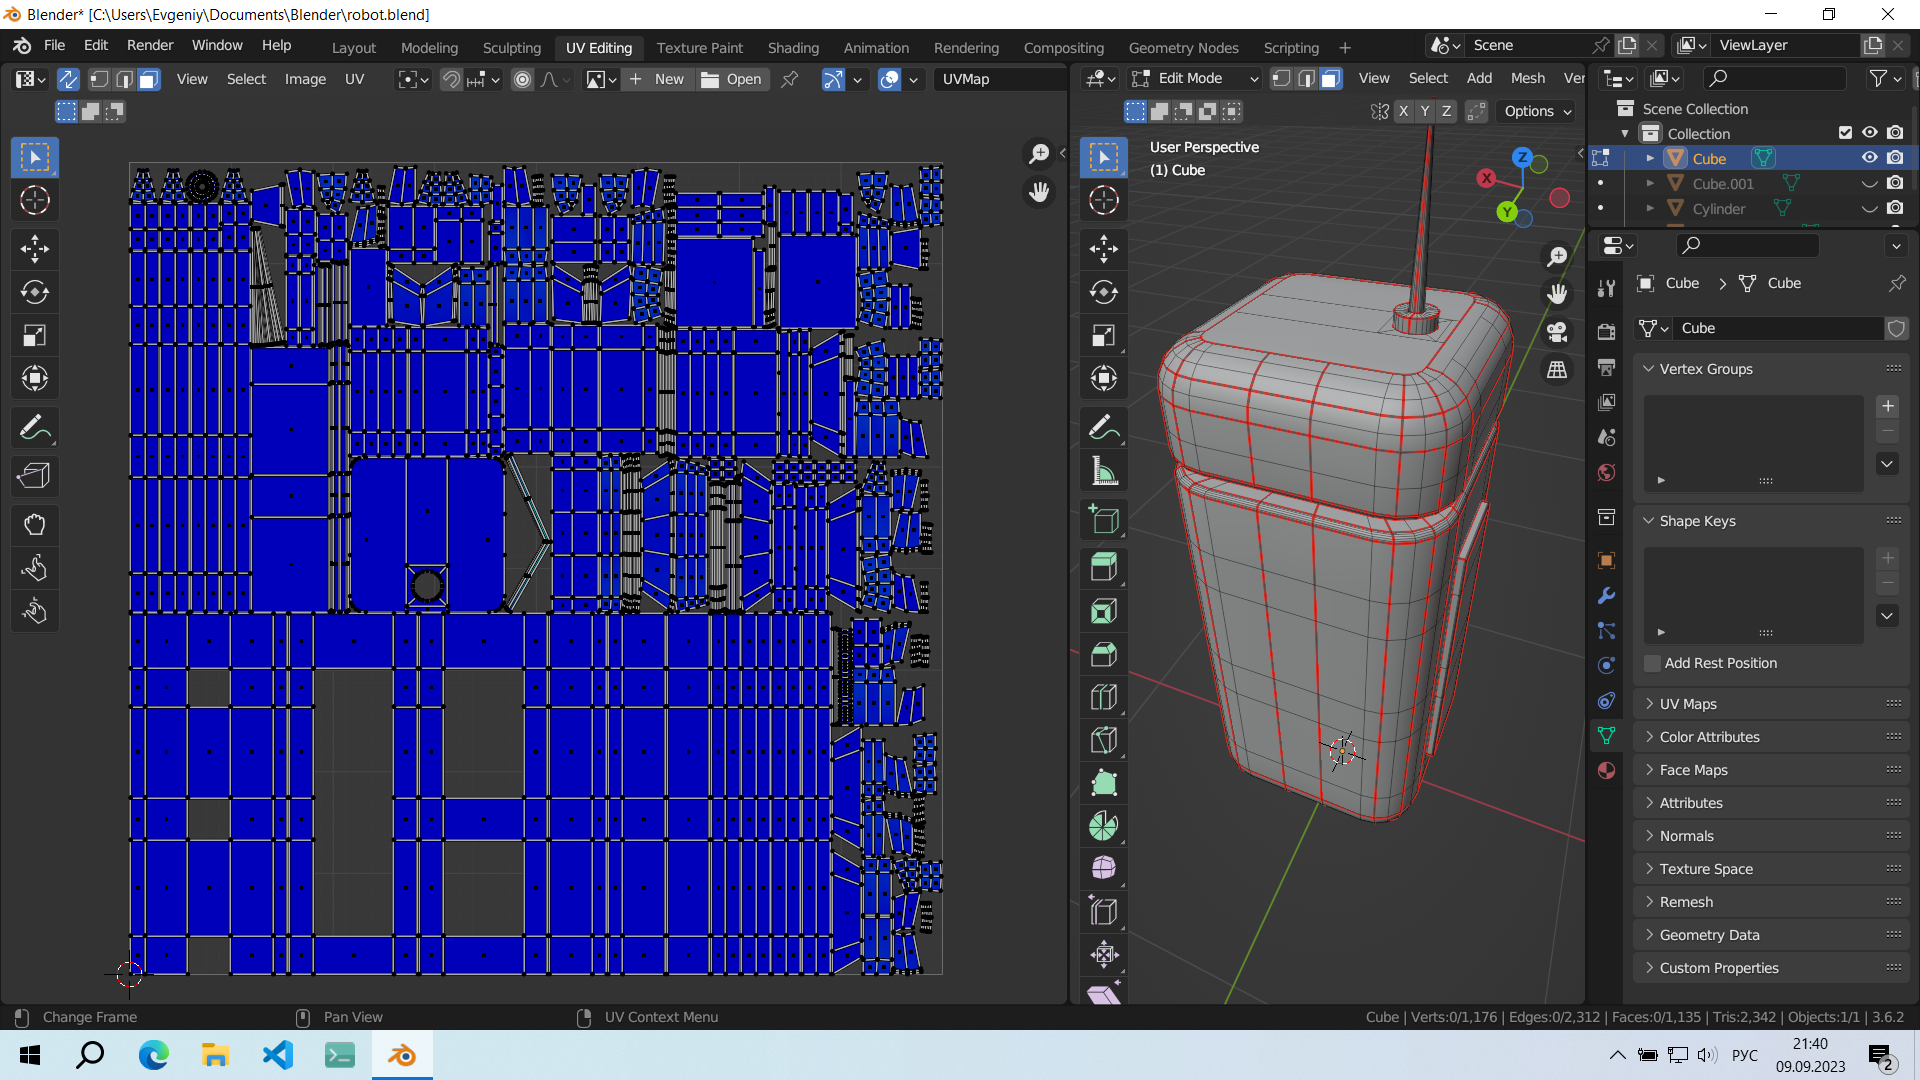Select the Loop Cut tool

pyautogui.click(x=1104, y=697)
